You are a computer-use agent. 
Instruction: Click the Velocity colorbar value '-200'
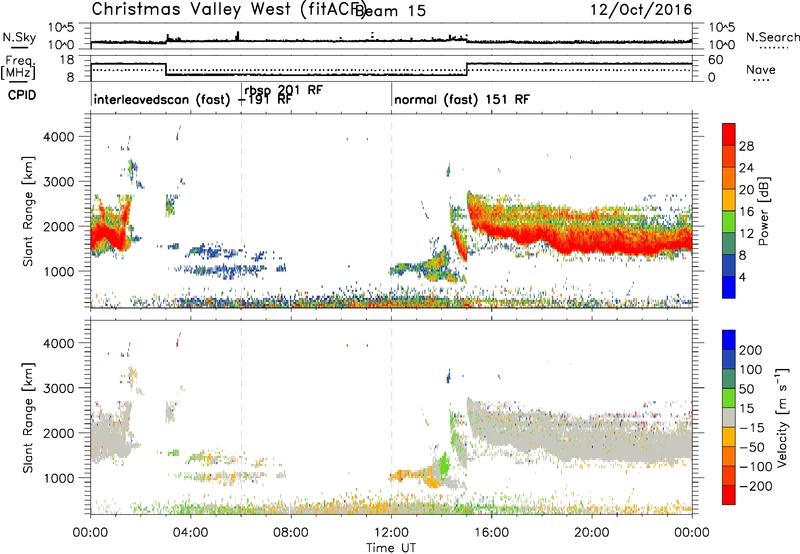[755, 486]
